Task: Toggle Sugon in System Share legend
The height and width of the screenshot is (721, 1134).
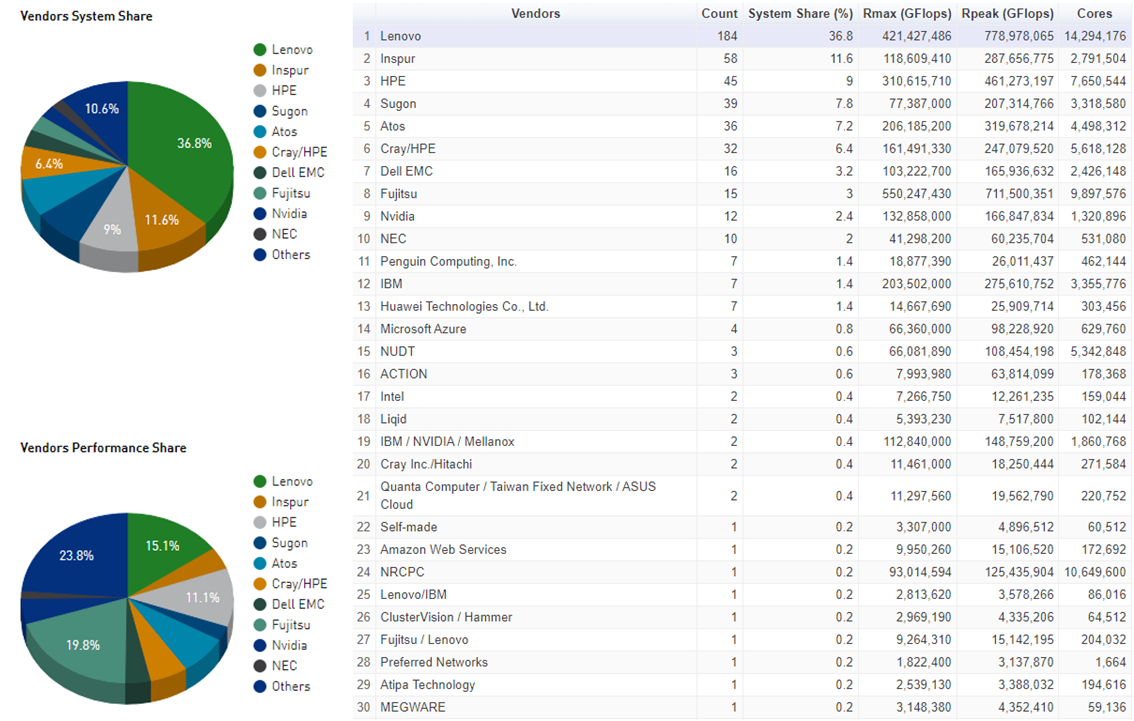Action: (281, 111)
